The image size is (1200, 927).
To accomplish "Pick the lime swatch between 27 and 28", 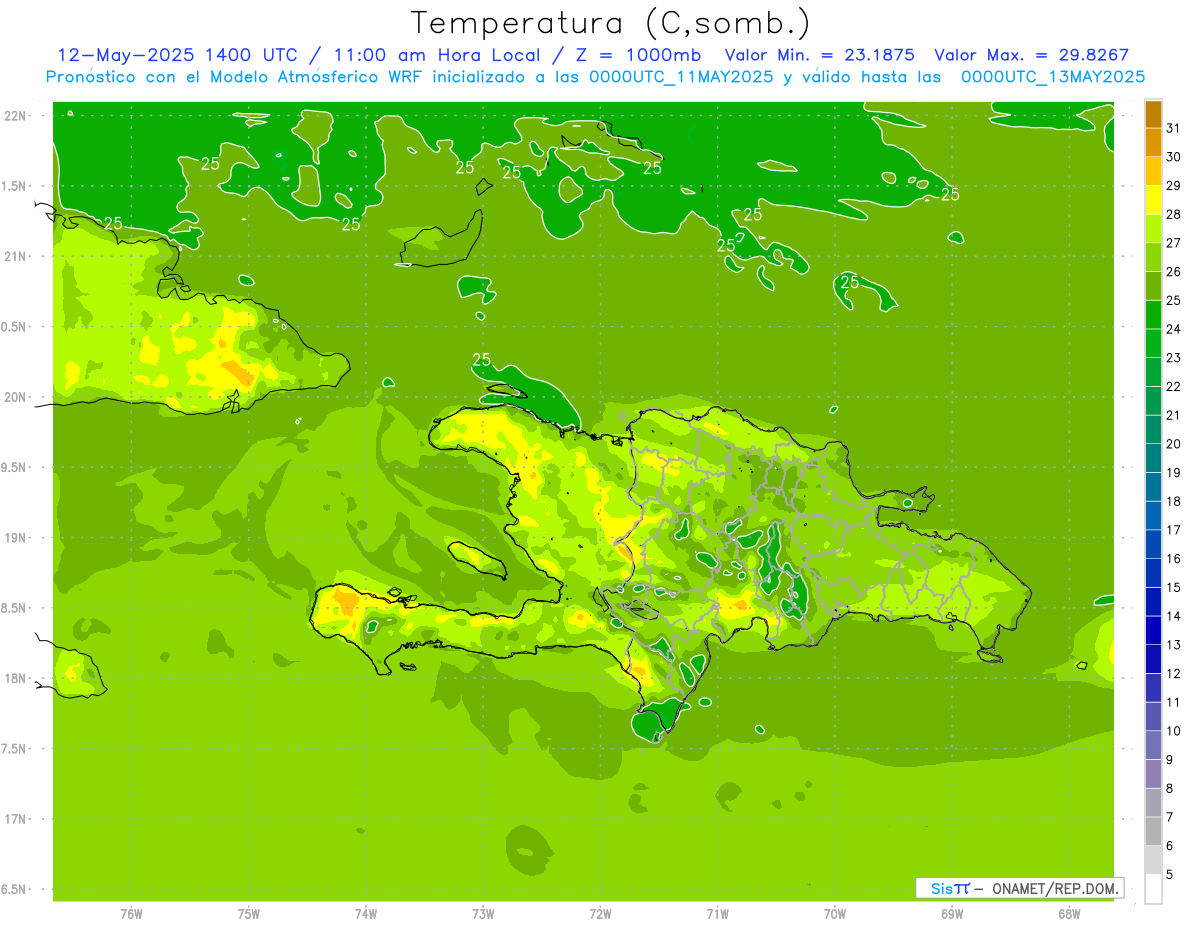I will pos(1153,229).
